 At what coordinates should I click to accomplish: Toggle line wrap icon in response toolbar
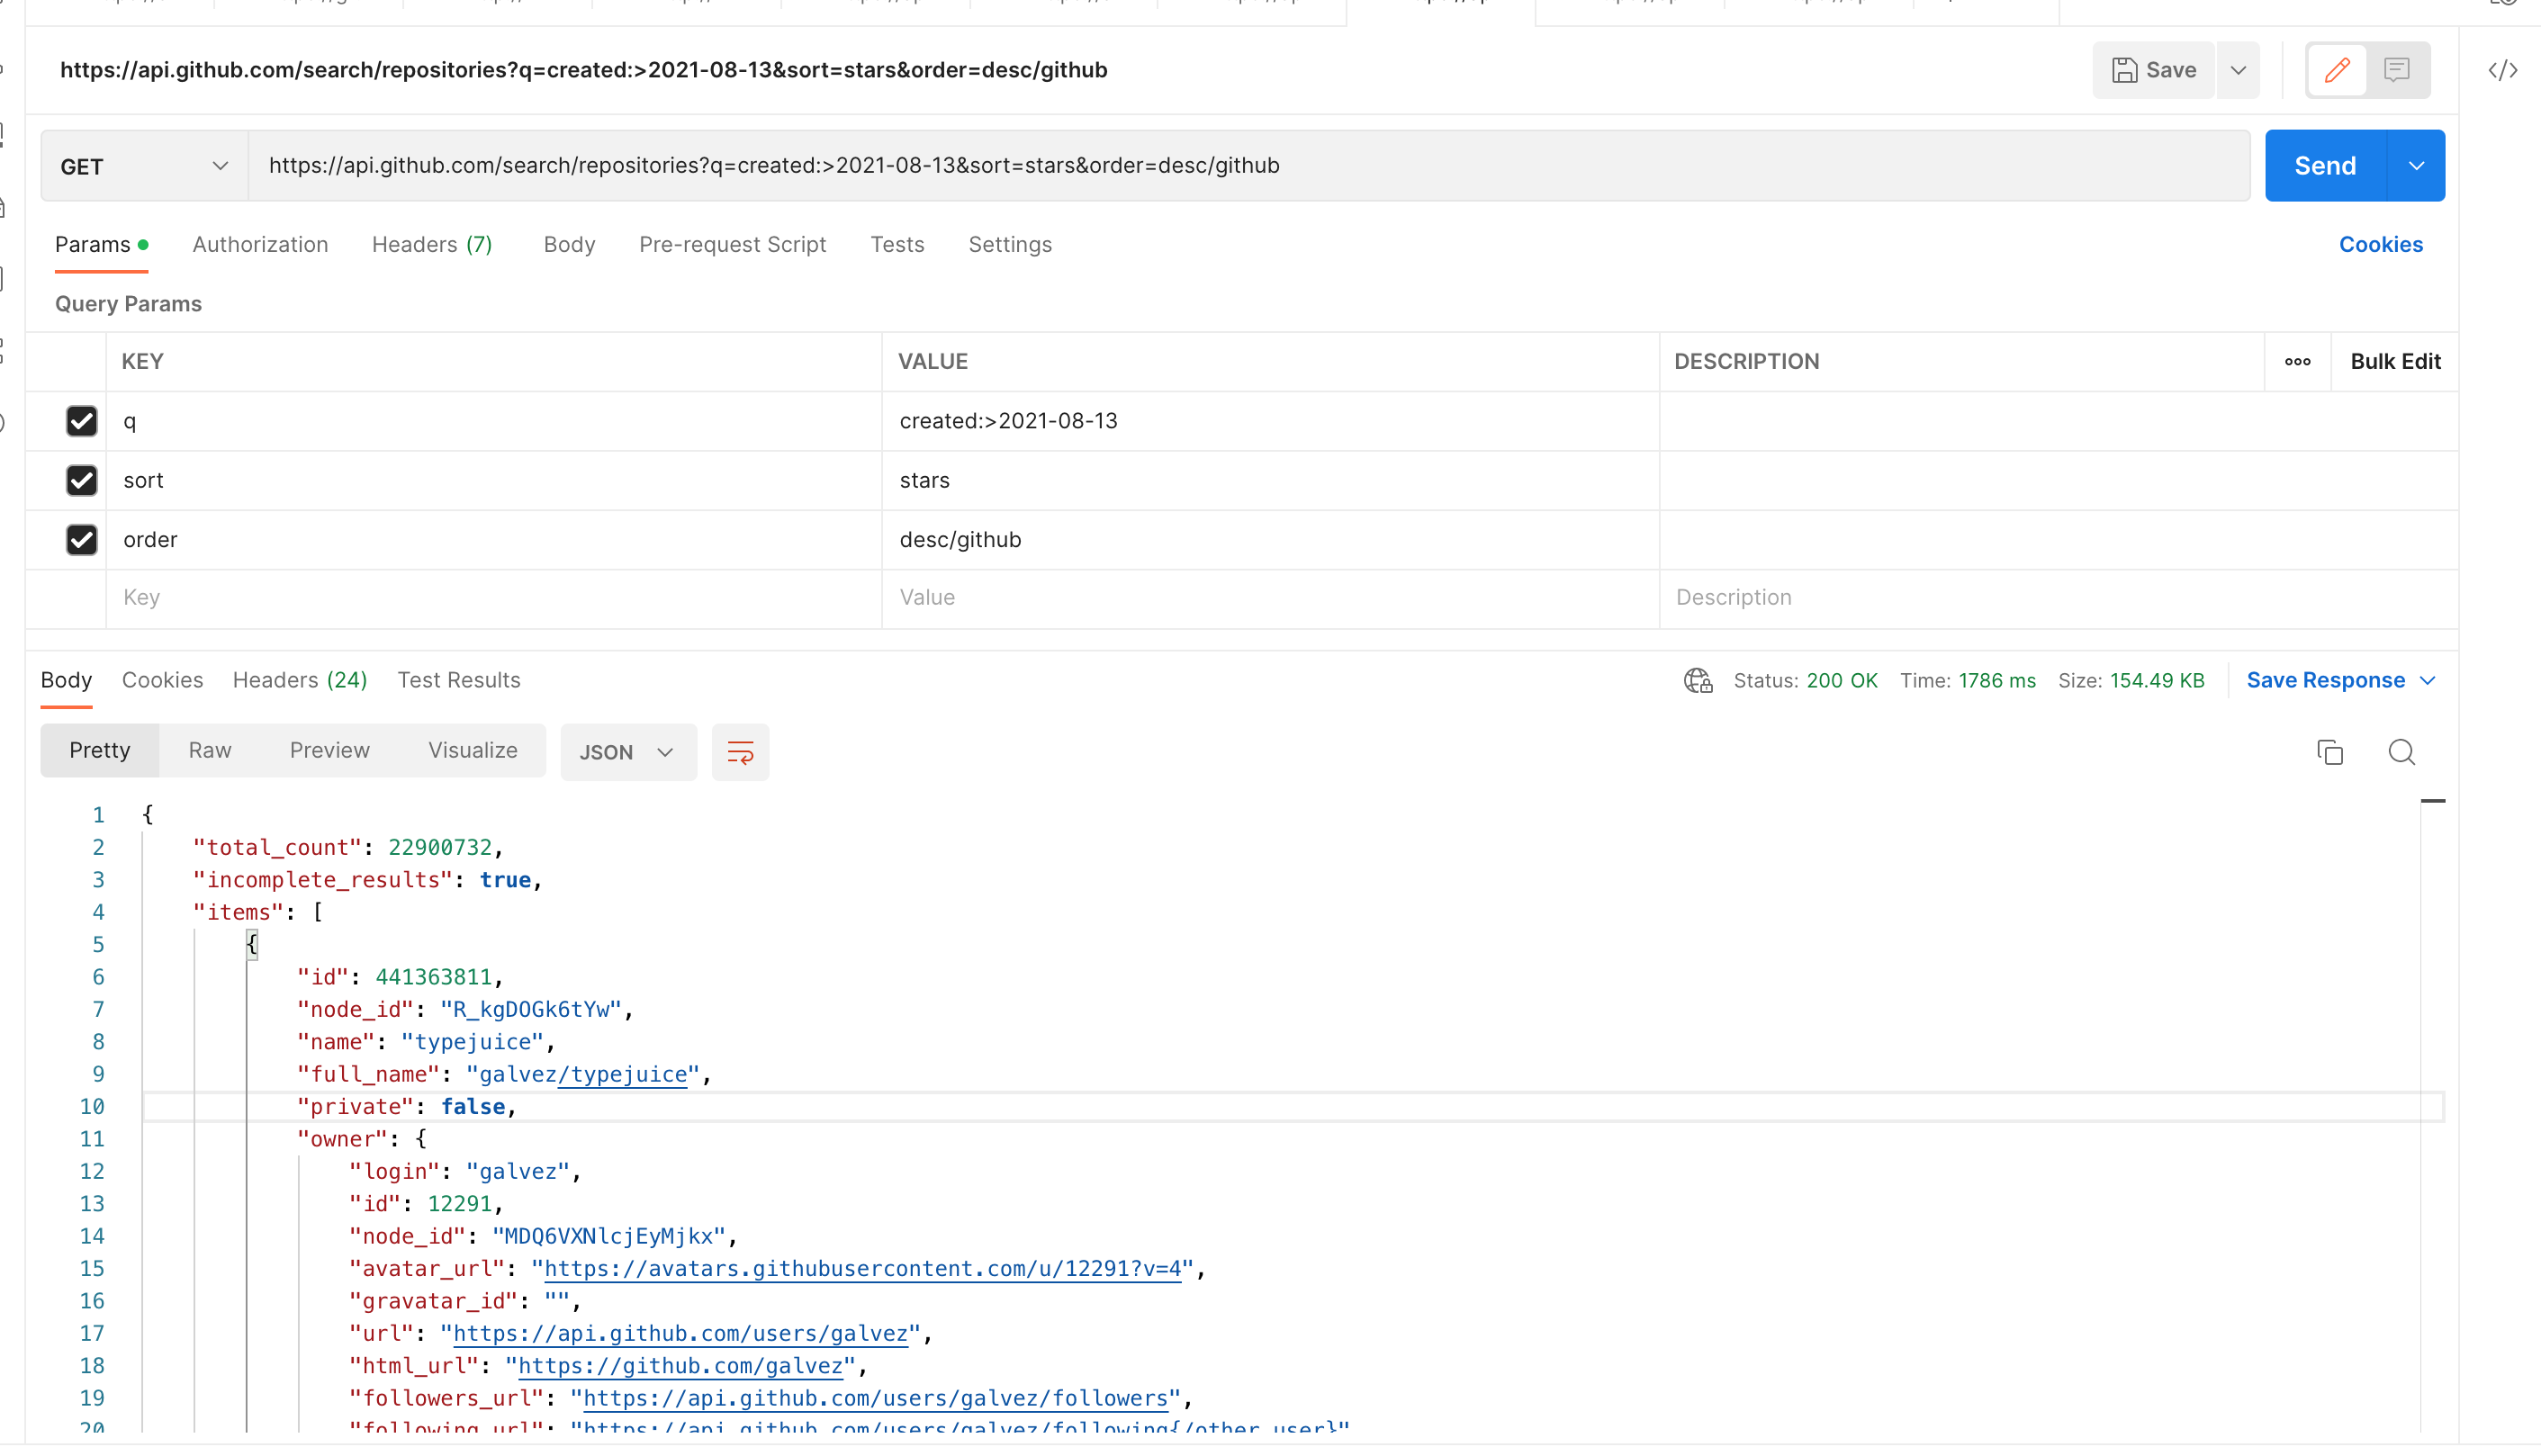click(x=740, y=752)
